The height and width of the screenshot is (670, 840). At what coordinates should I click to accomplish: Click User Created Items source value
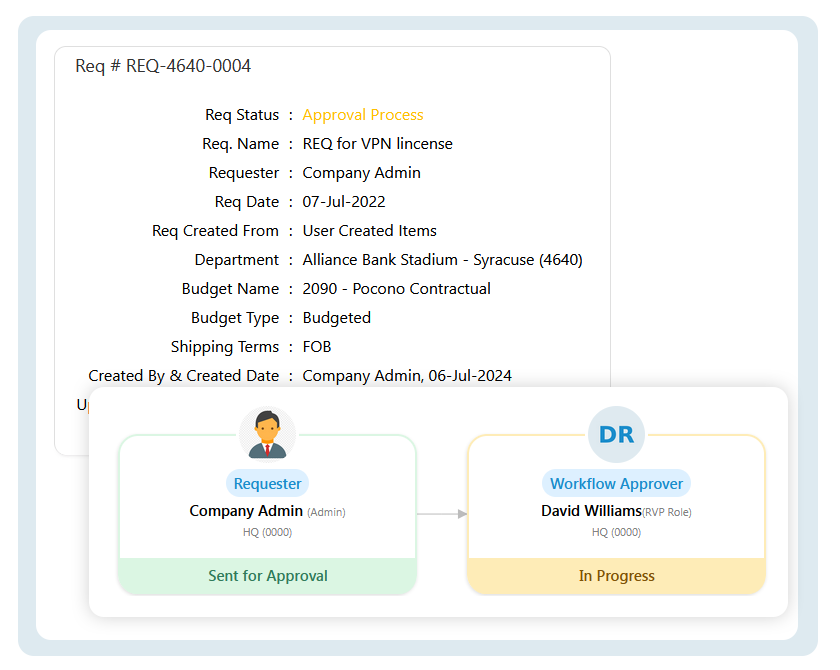coord(369,230)
